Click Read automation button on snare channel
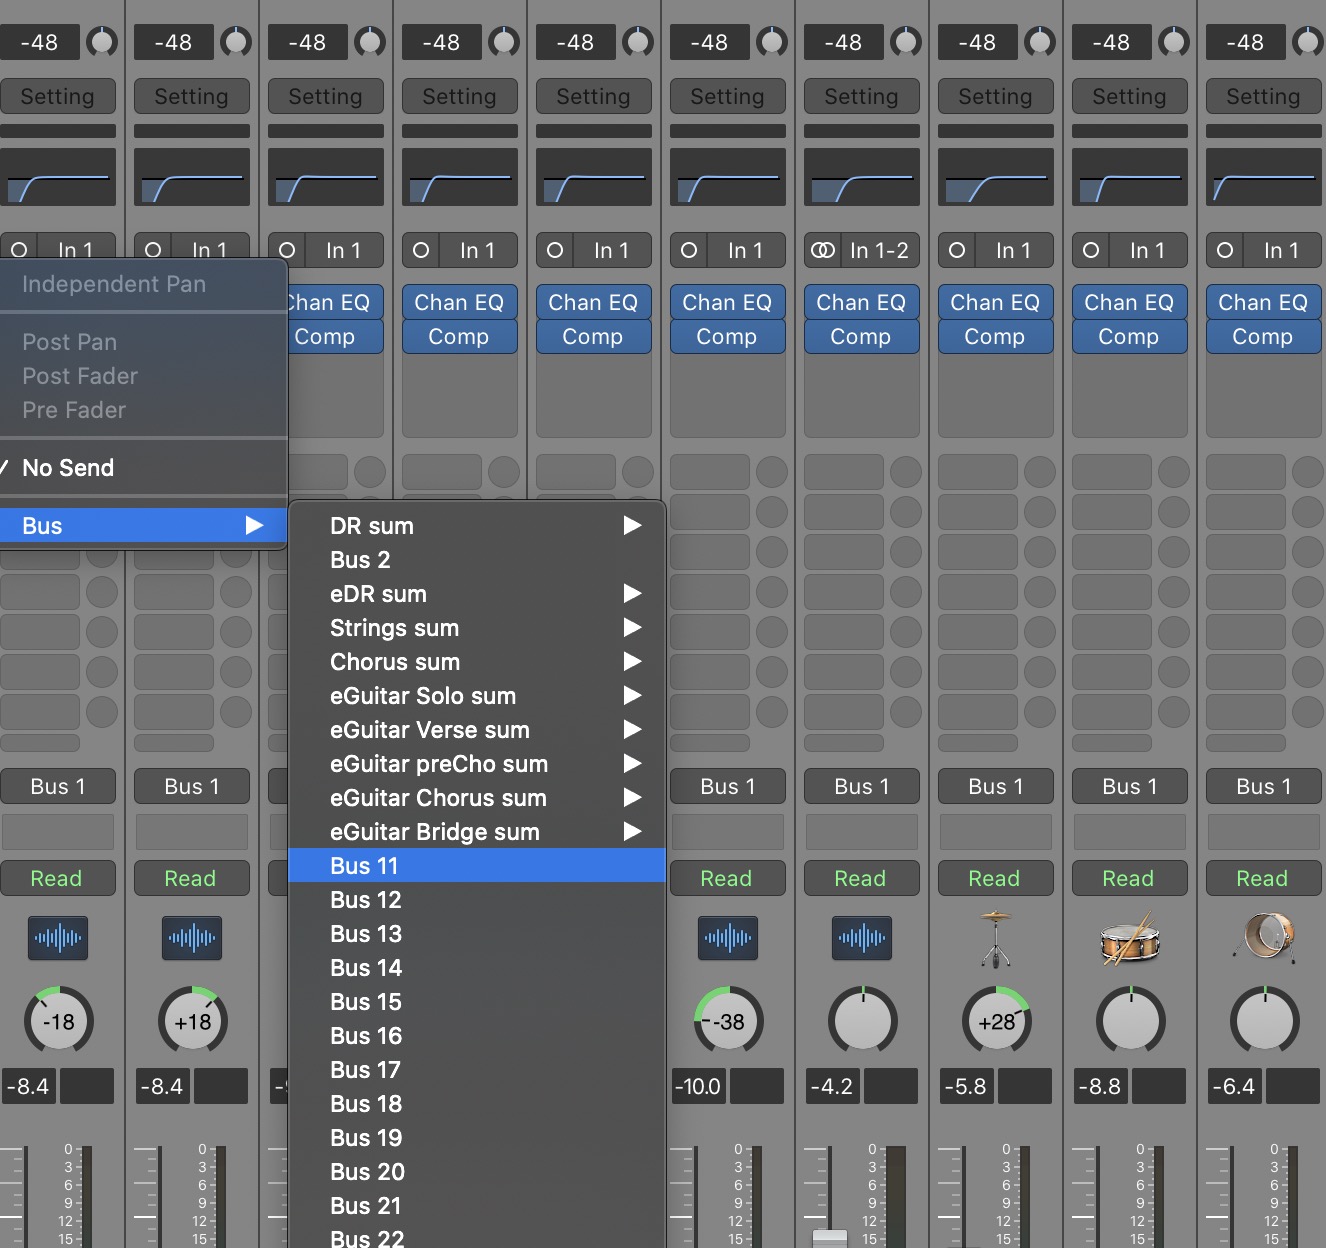The height and width of the screenshot is (1248, 1326). 1129,878
